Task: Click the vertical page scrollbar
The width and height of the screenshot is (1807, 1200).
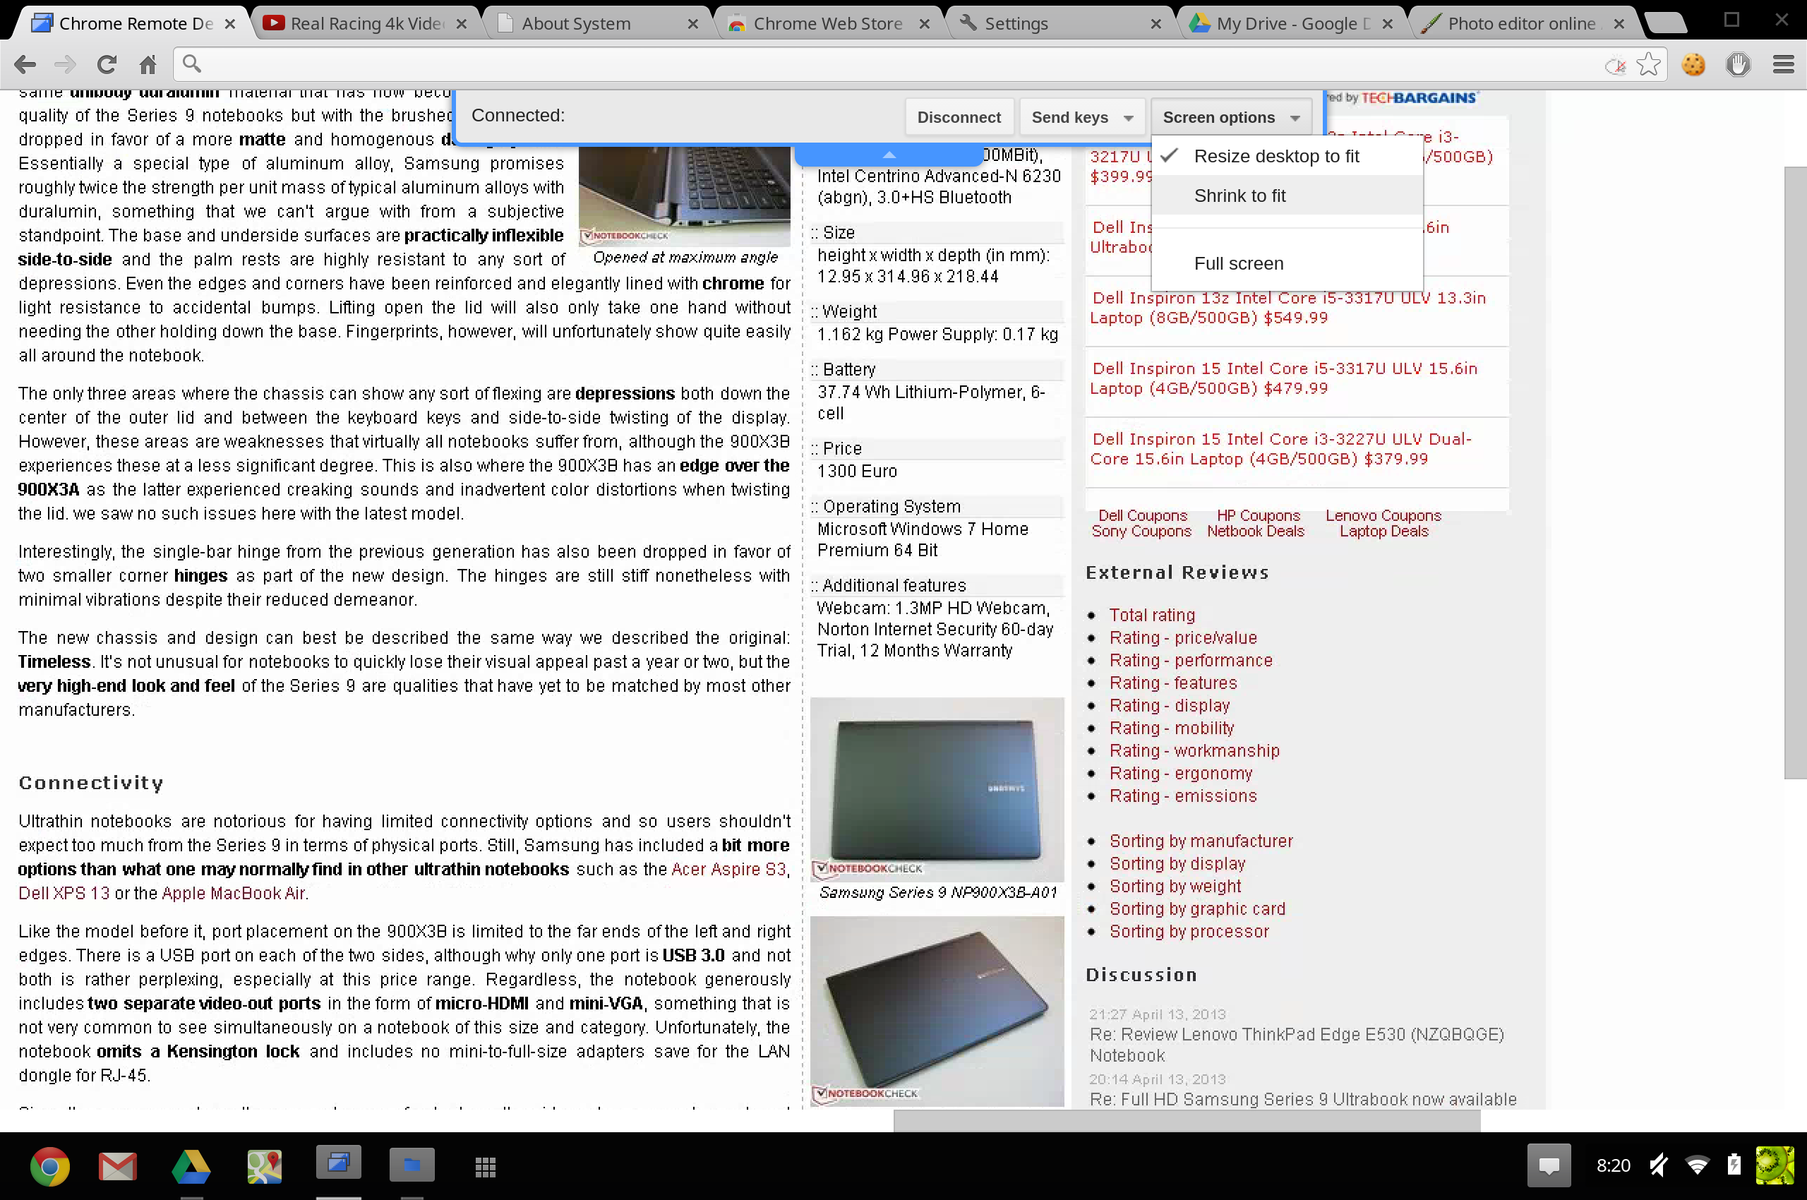Action: (1795, 472)
